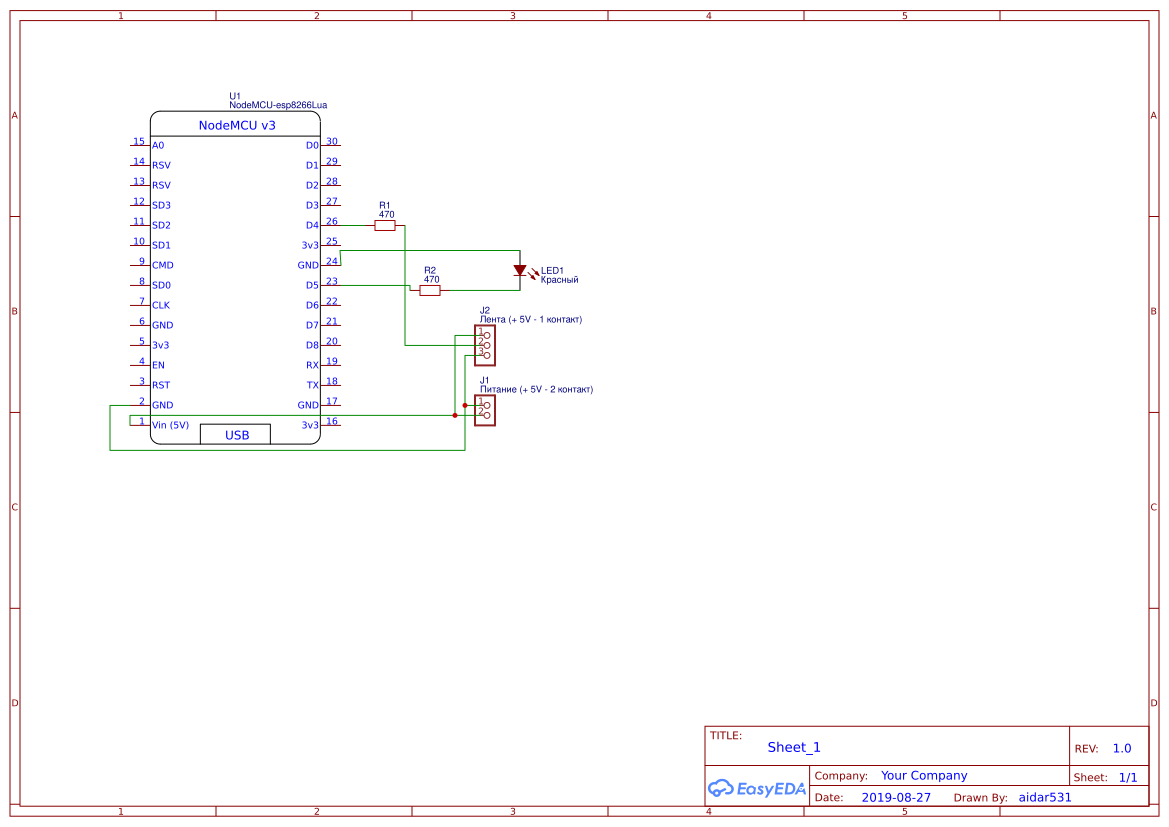Viewport: 1169px width, 827px height.
Task: Click the Красный LED value text
Action: tap(559, 280)
